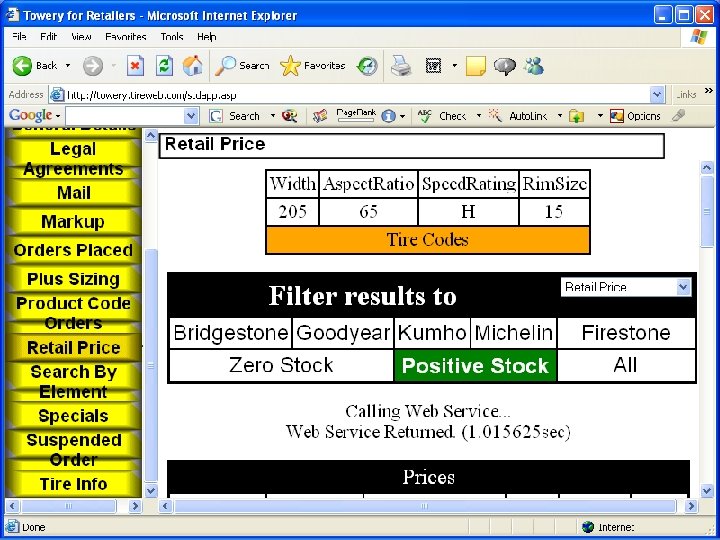Viewport: 720px width, 540px height.
Task: Open the Messenger people icon
Action: [x=534, y=66]
